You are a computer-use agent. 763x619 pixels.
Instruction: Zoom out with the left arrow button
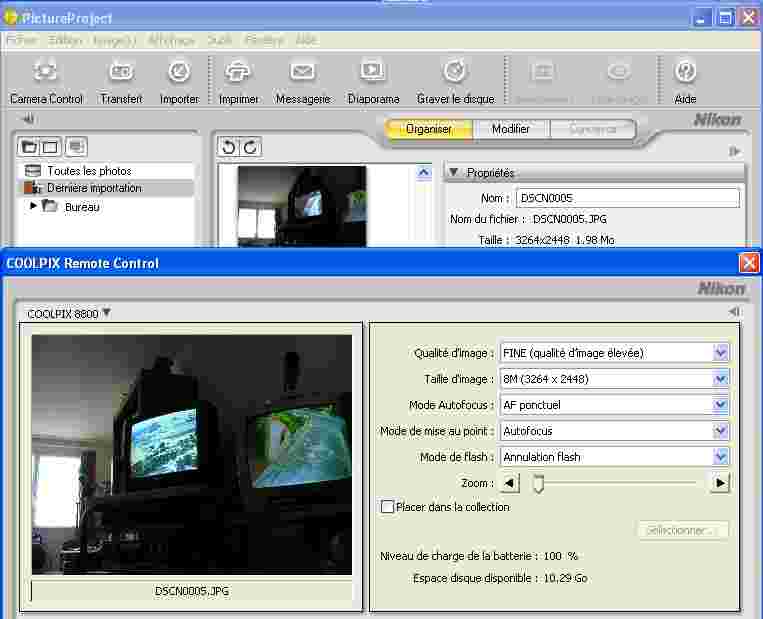(x=509, y=483)
